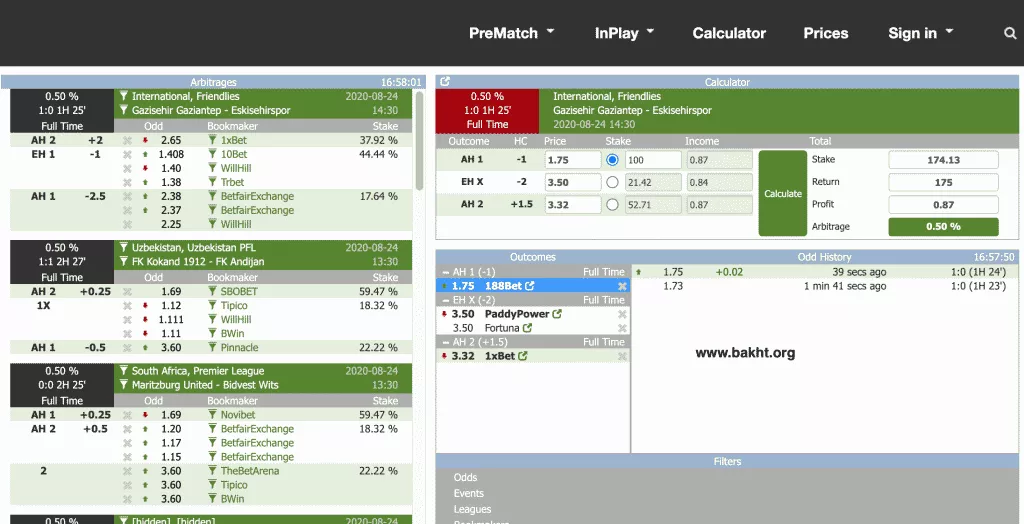Select the stake radio button for EH X
Viewport: 1024px width, 524px height.
pyautogui.click(x=613, y=182)
